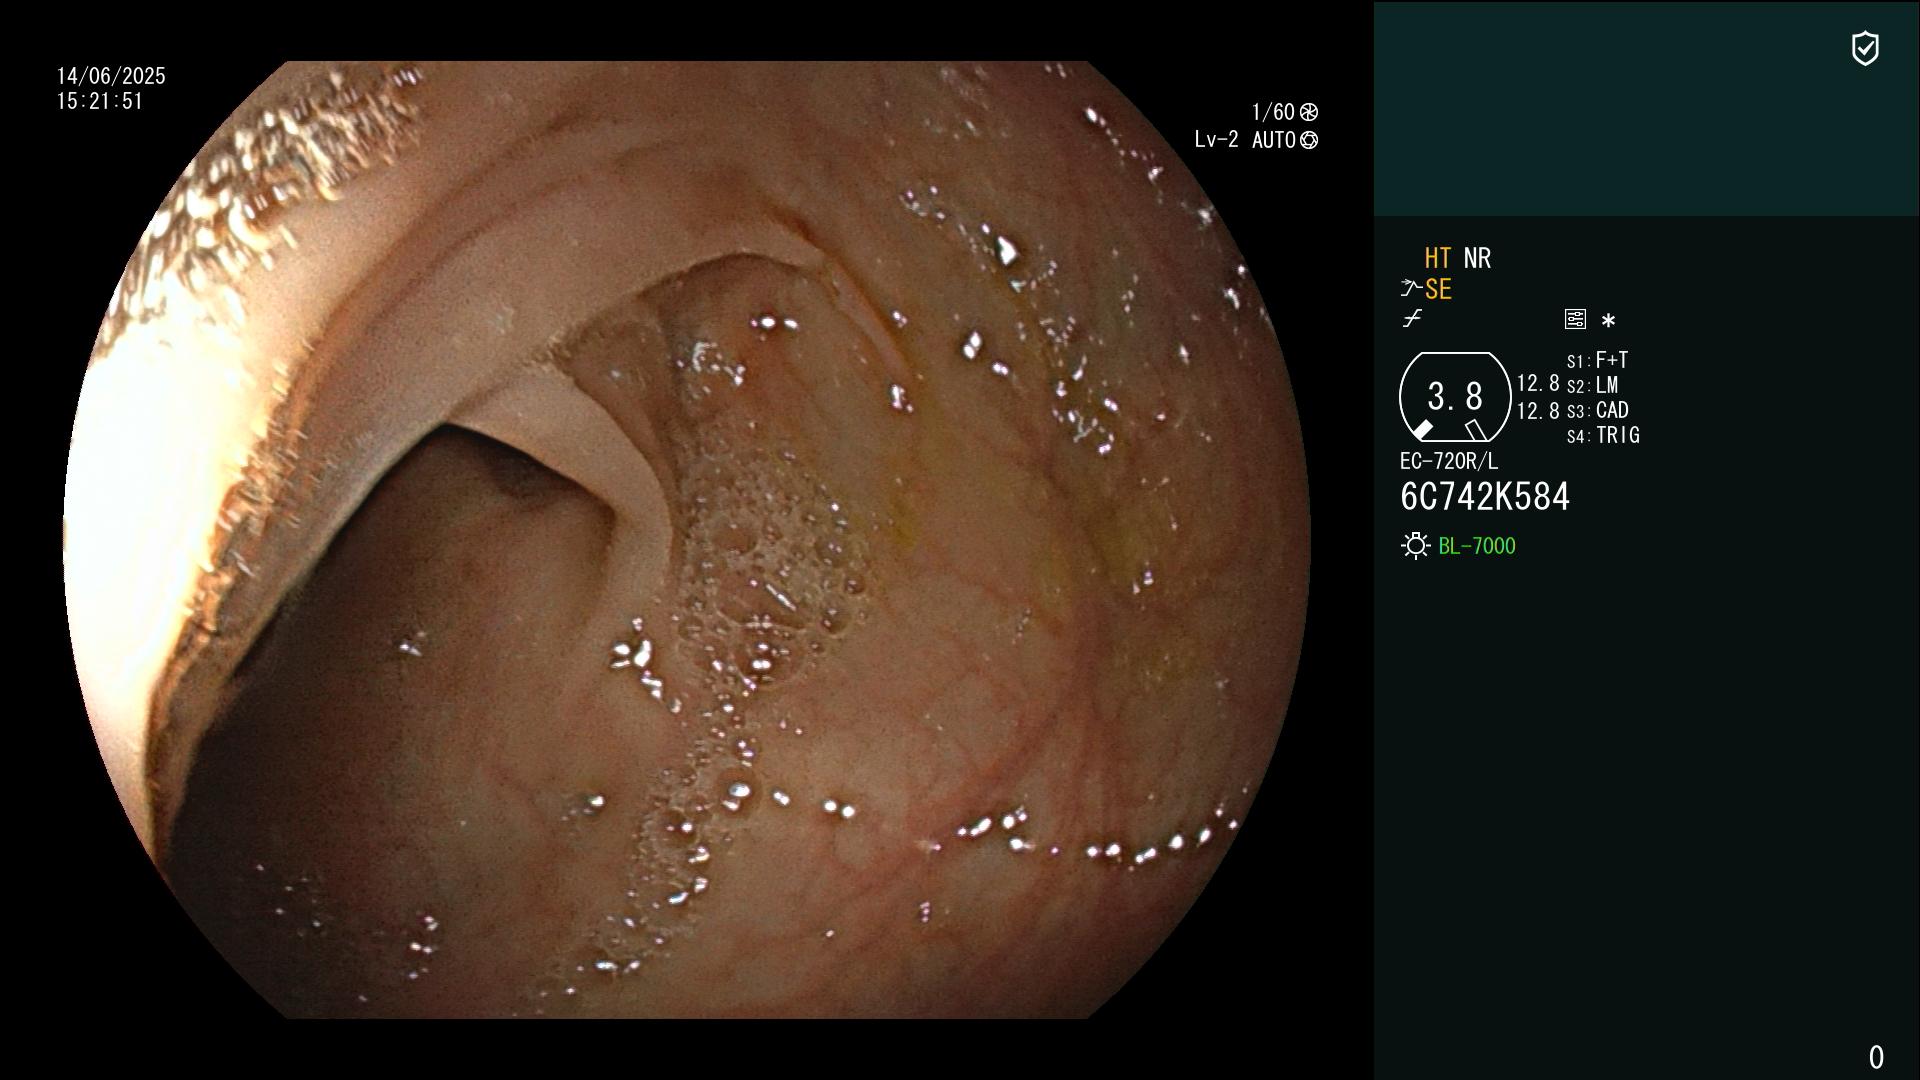This screenshot has height=1080, width=1920.
Task: Click the serial number 6C742K584
Action: (x=1485, y=497)
